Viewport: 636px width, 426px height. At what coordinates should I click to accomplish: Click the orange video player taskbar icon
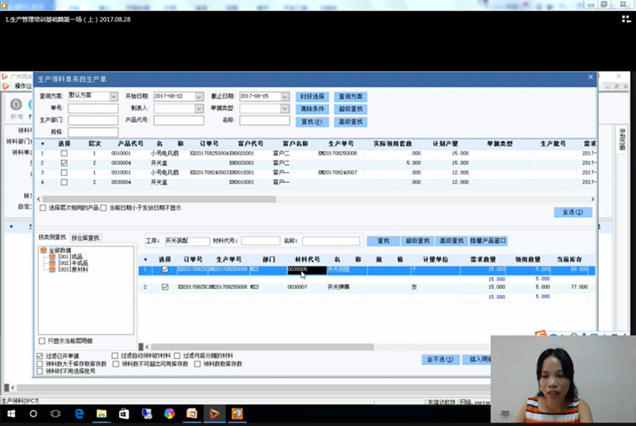pyautogui.click(x=214, y=413)
